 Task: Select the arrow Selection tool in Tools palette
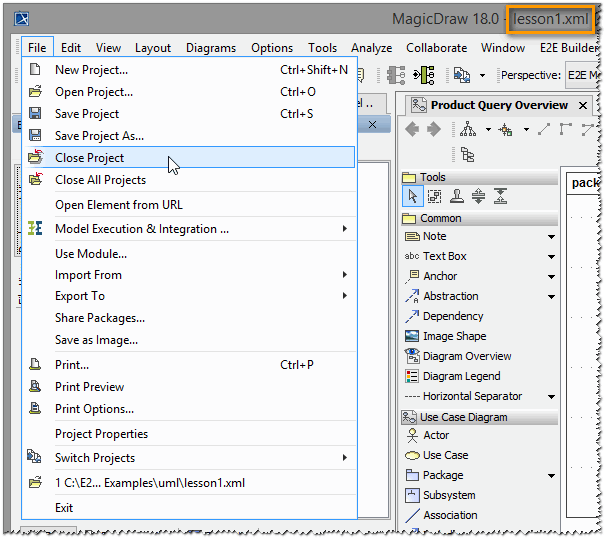(x=412, y=197)
